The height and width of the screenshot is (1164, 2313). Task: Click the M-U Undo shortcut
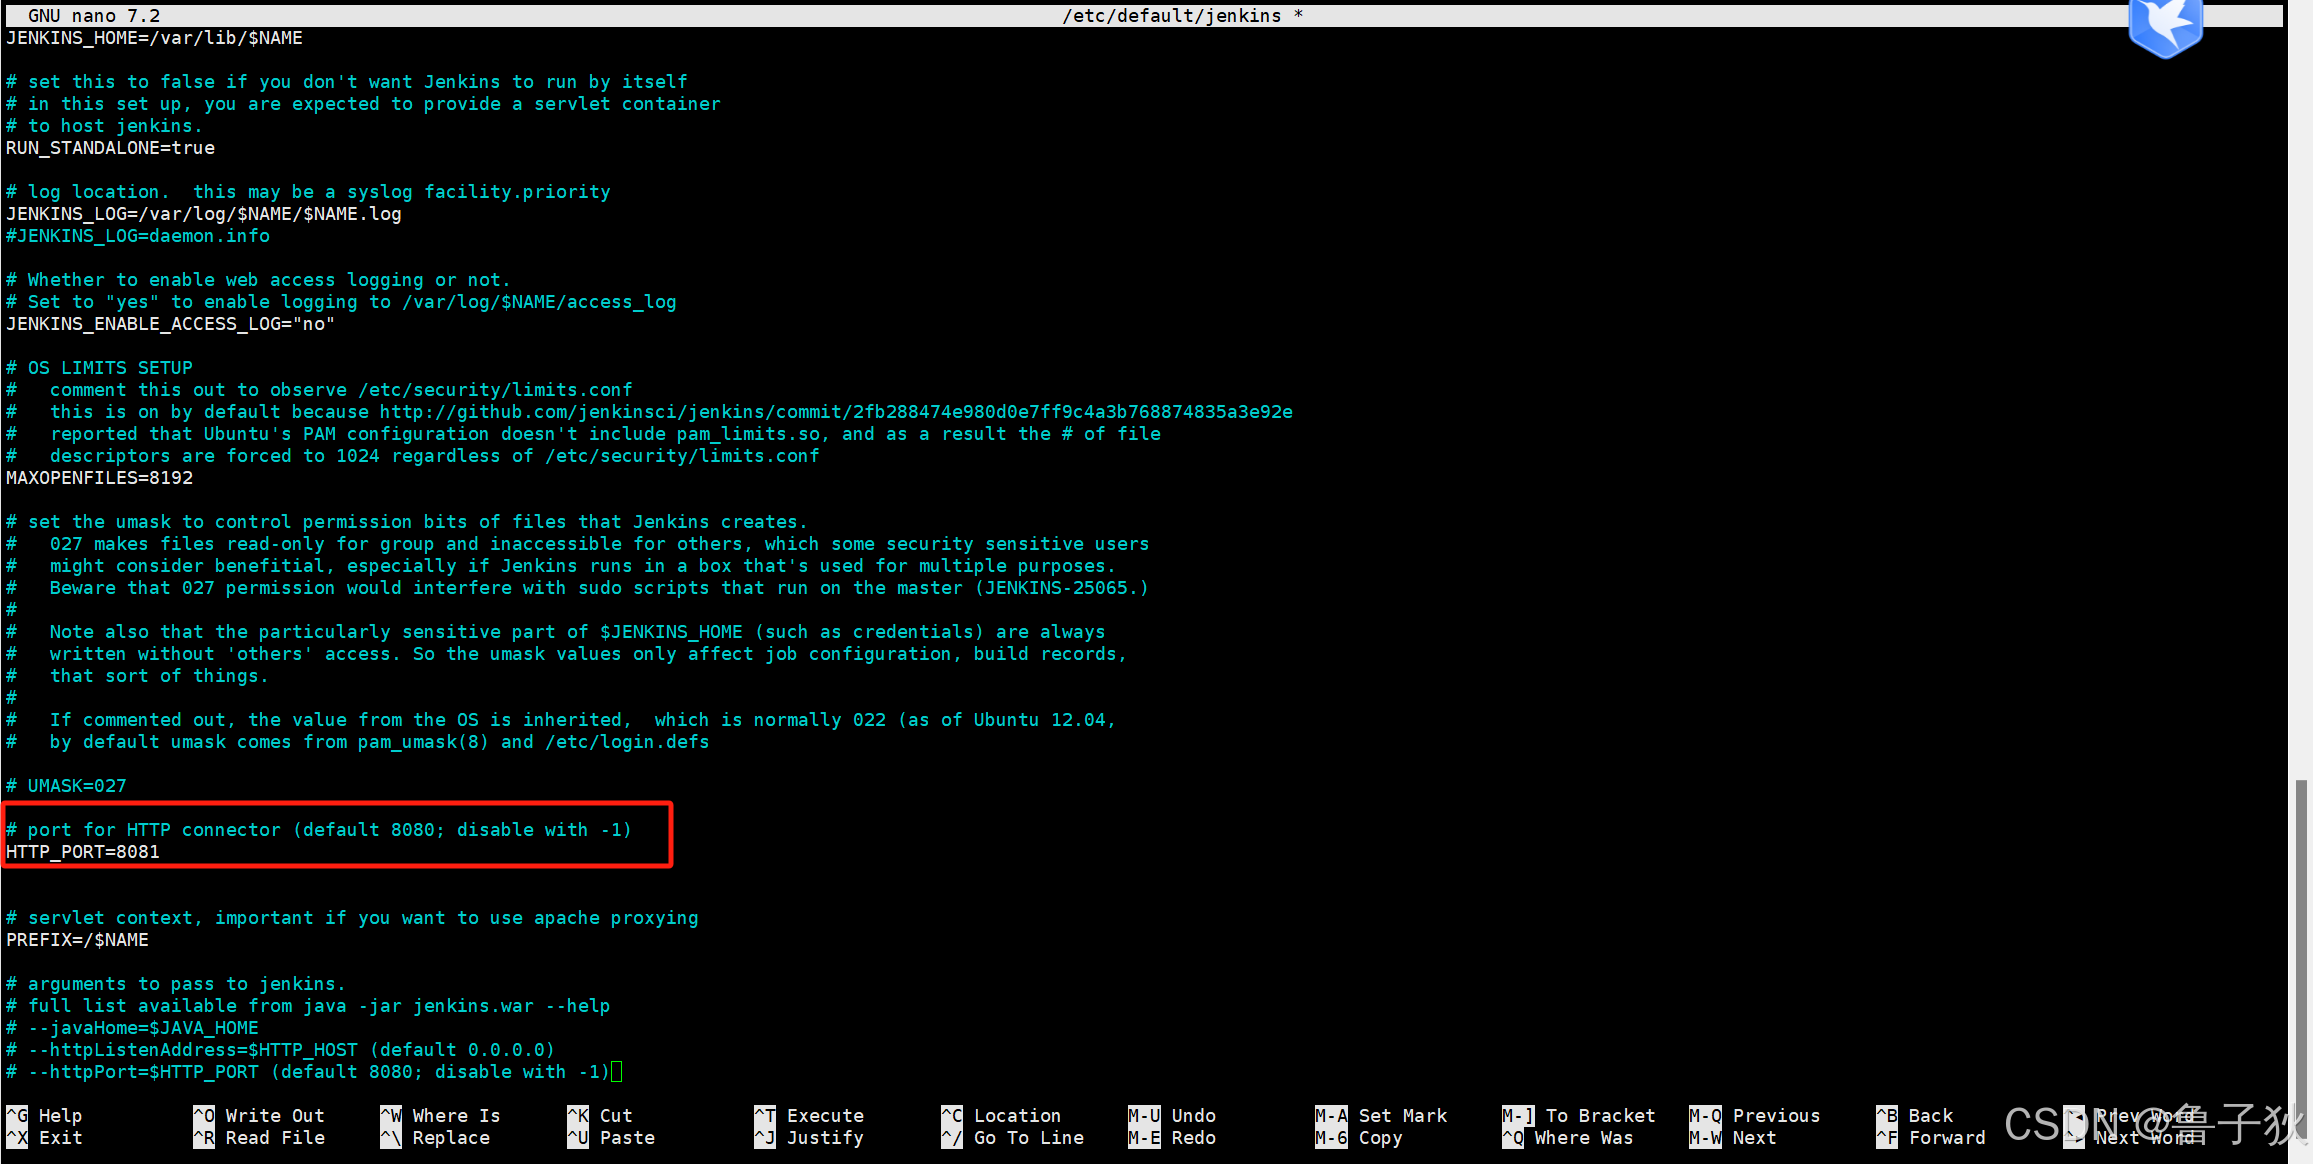coord(1172,1115)
